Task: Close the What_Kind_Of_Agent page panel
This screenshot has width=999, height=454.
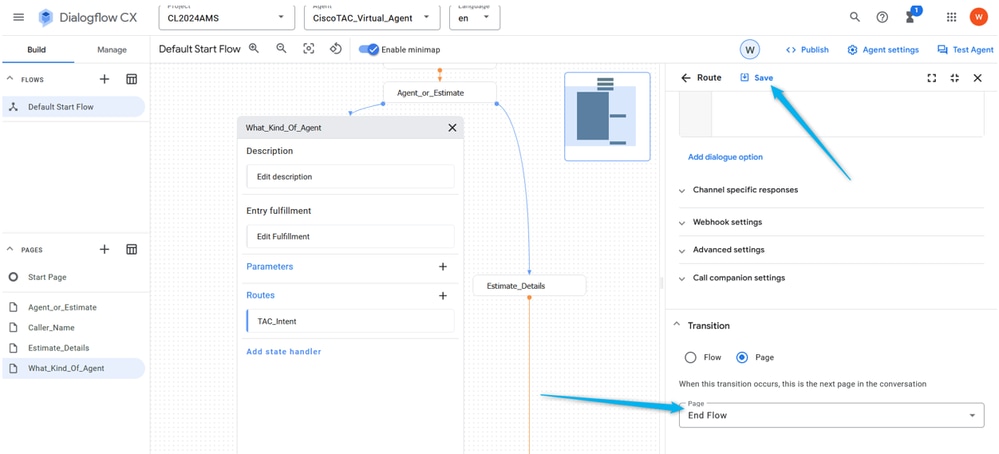Action: coord(452,127)
